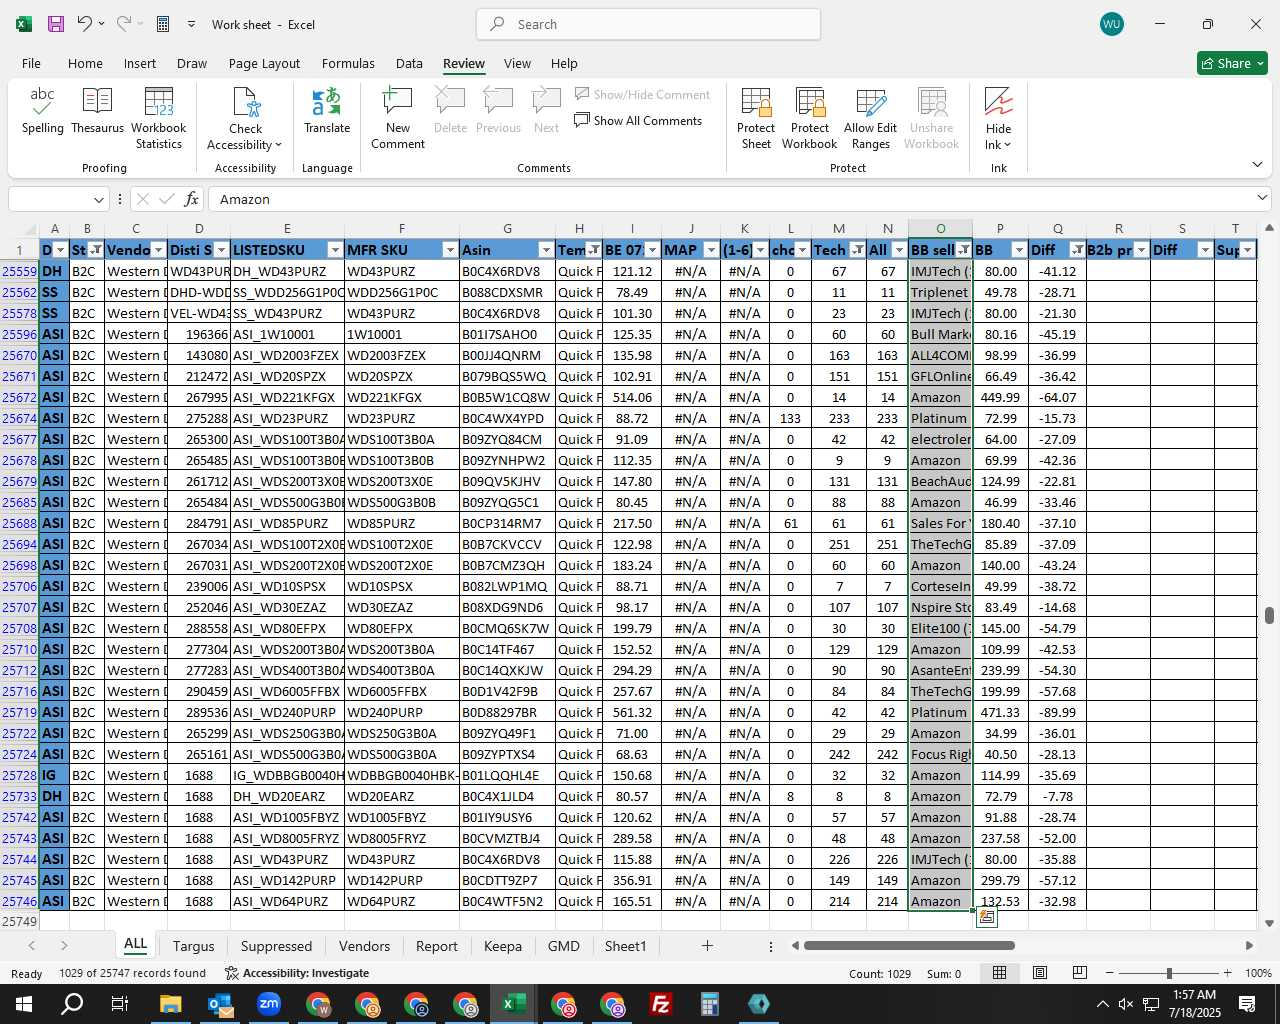Open the Name Box dropdown
This screenshot has width=1280, height=1024.
click(x=98, y=199)
